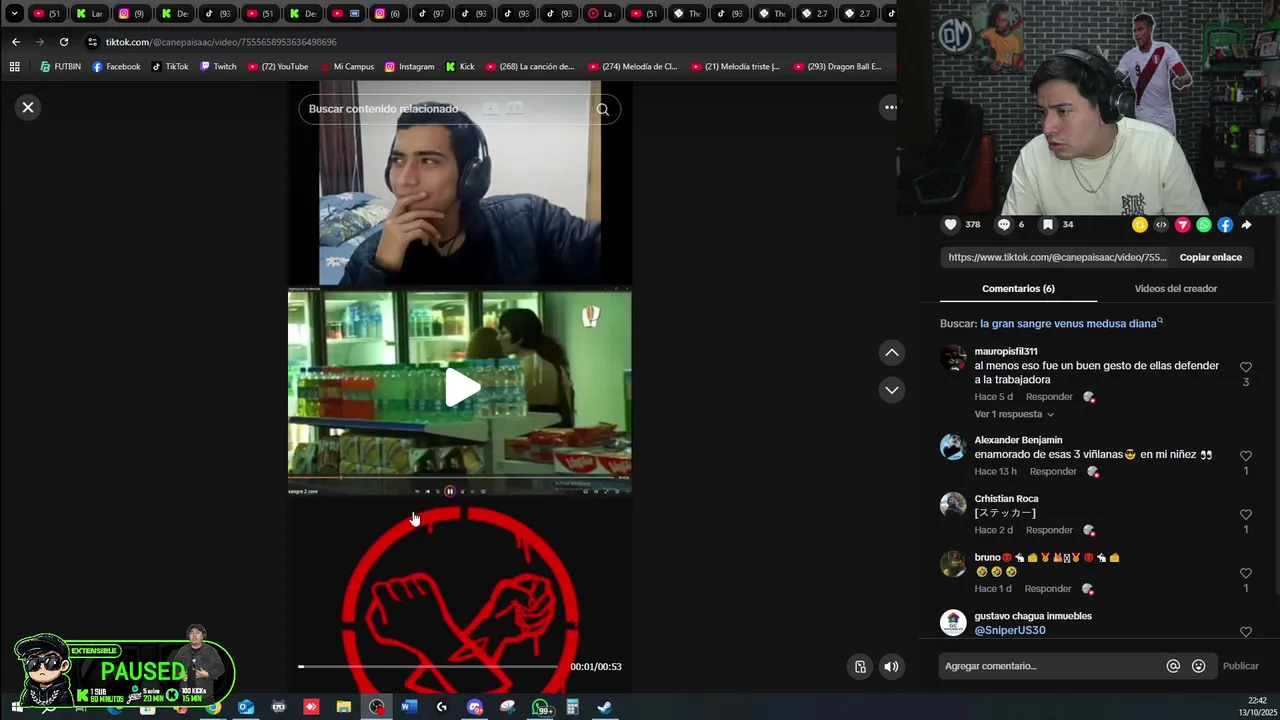Search 'la gran sangre venus medusa diana'
This screenshot has height=720, width=1280.
click(1071, 323)
